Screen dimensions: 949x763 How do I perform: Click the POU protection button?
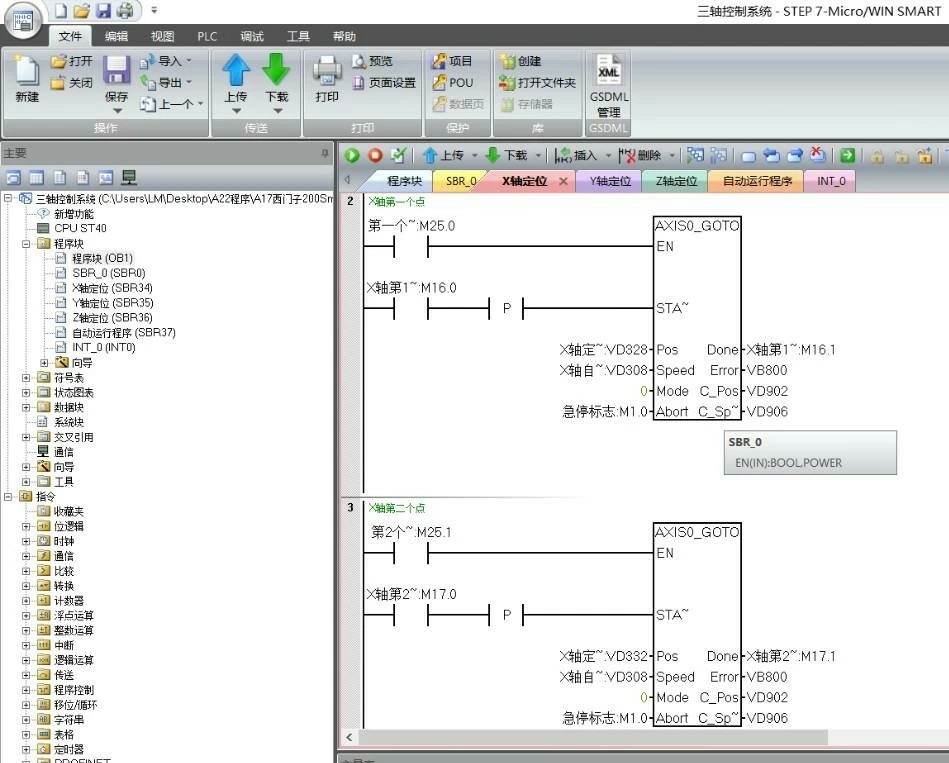coord(453,82)
